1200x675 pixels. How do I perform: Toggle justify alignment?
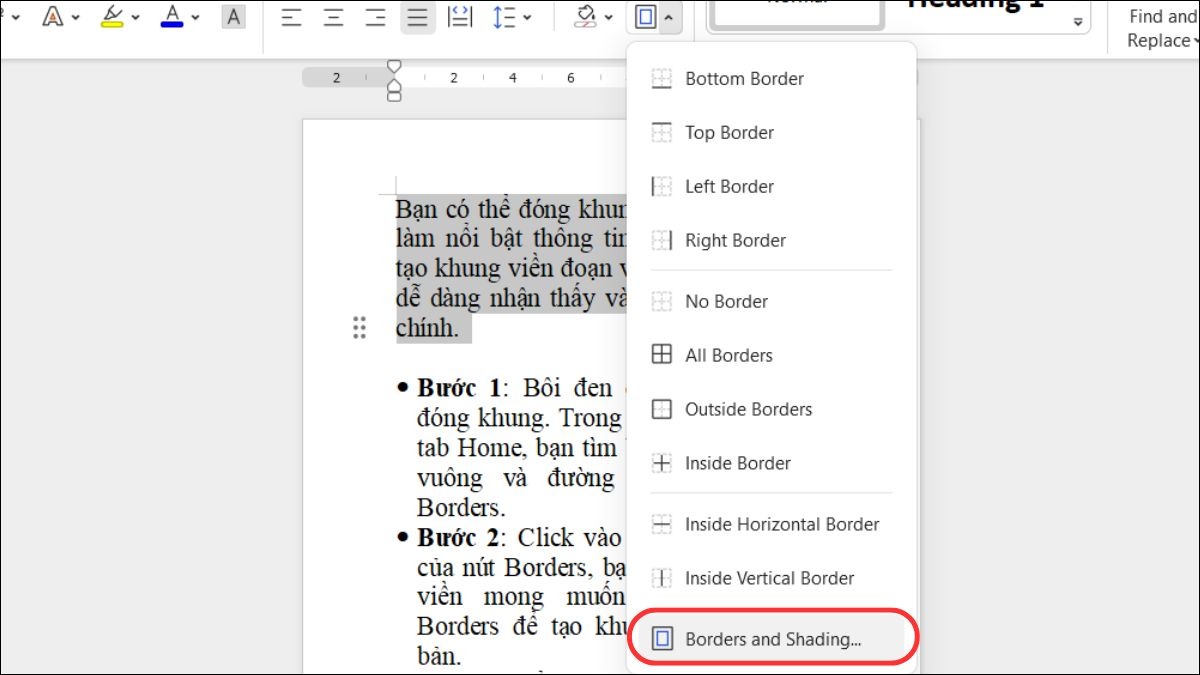417,17
